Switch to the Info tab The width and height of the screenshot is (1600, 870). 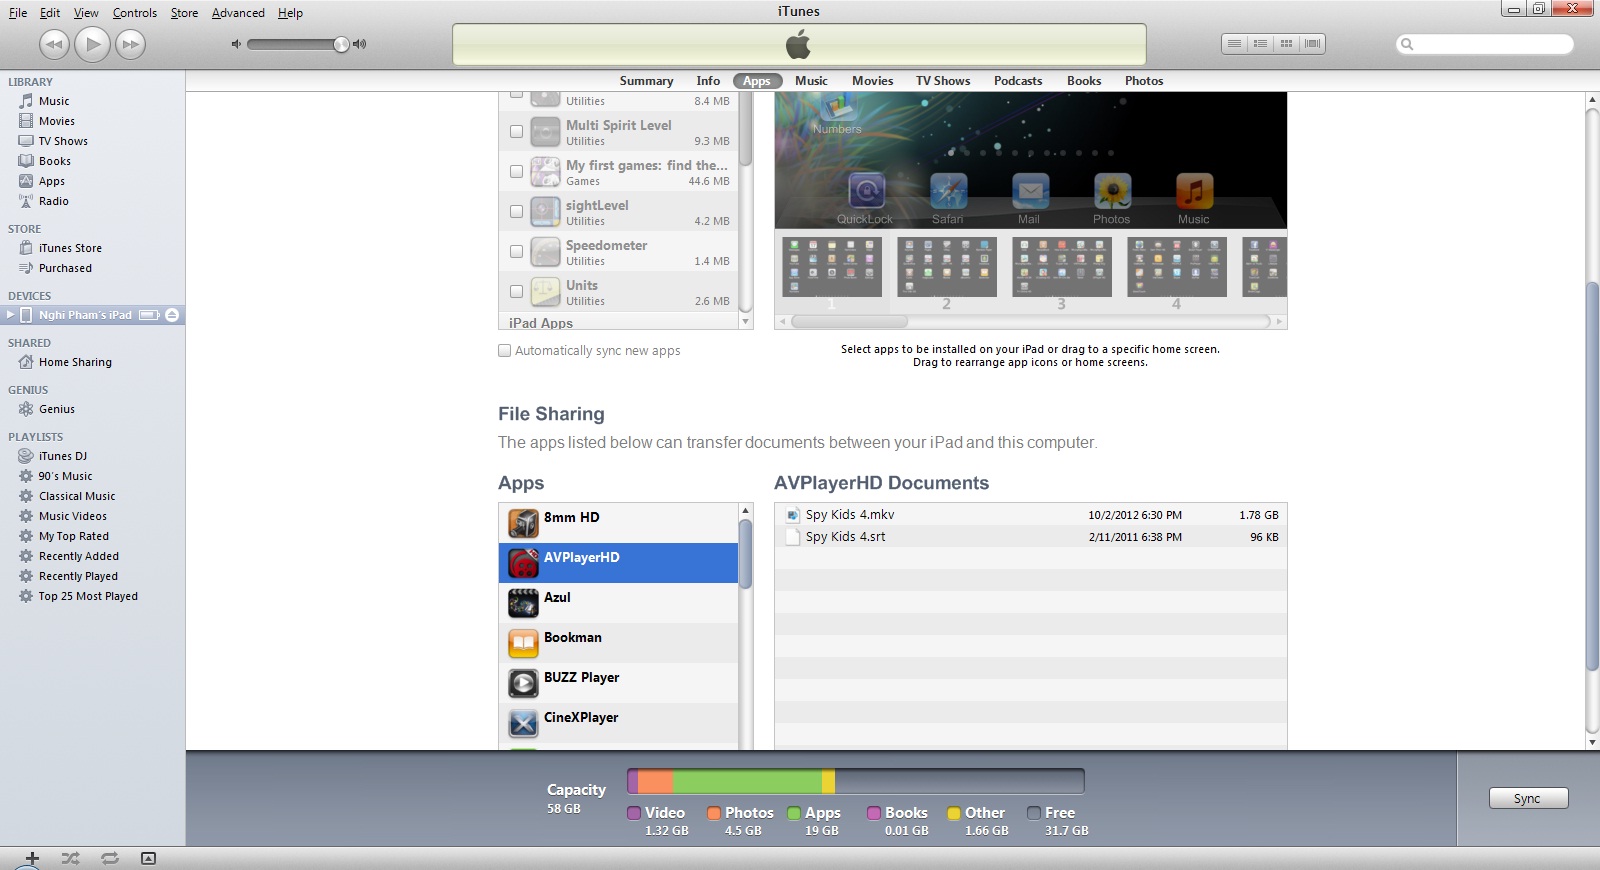pyautogui.click(x=708, y=81)
